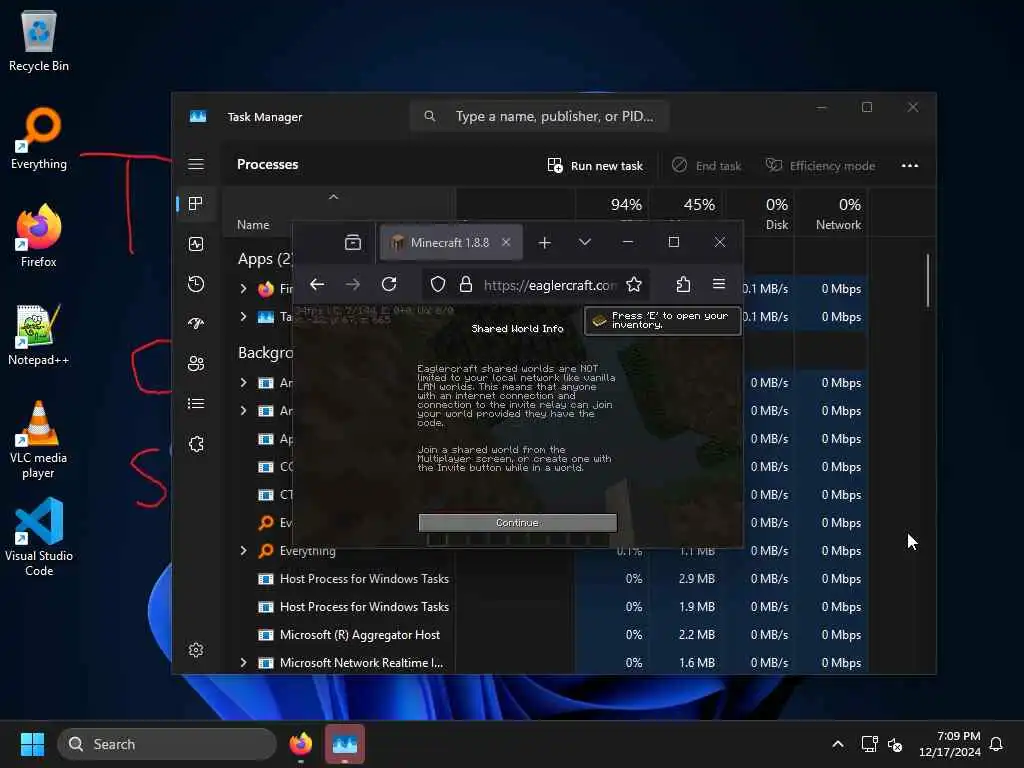Switch to Firefox from taskbar
This screenshot has width=1024, height=768.
301,744
